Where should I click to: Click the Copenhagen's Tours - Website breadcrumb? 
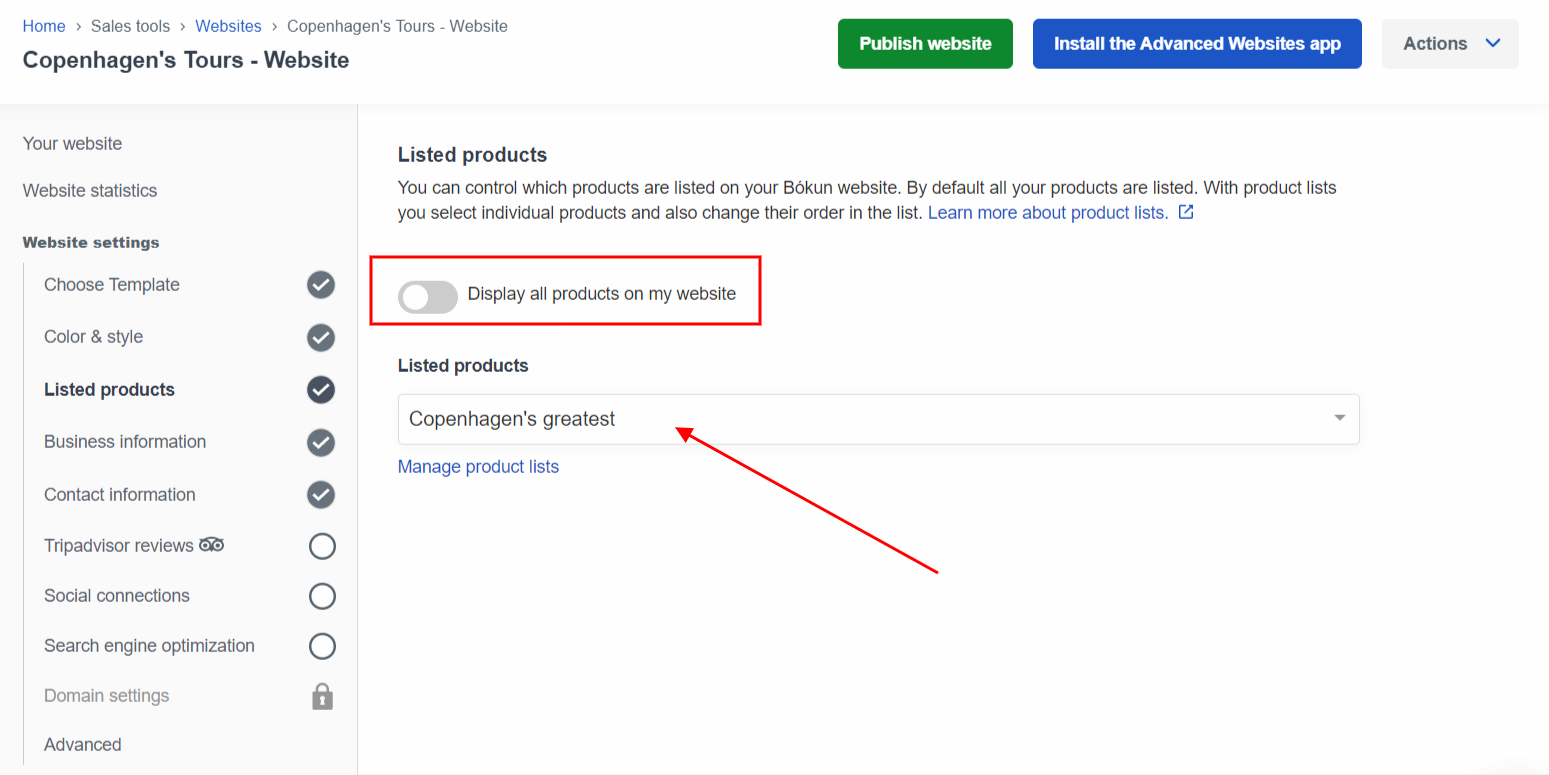(x=397, y=26)
